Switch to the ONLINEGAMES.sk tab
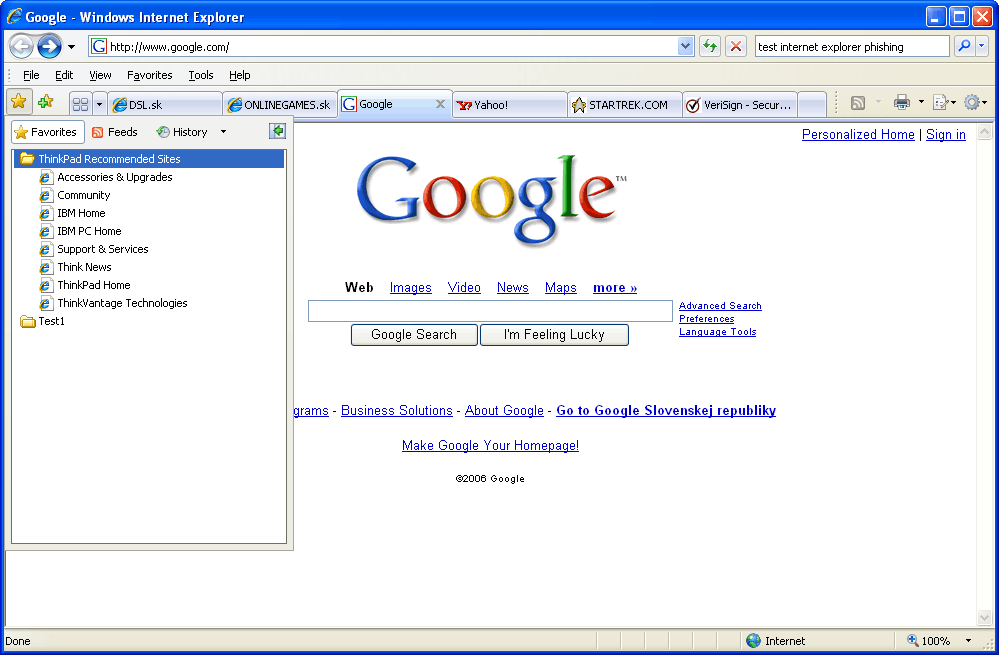The height and width of the screenshot is (655, 999). (x=280, y=104)
